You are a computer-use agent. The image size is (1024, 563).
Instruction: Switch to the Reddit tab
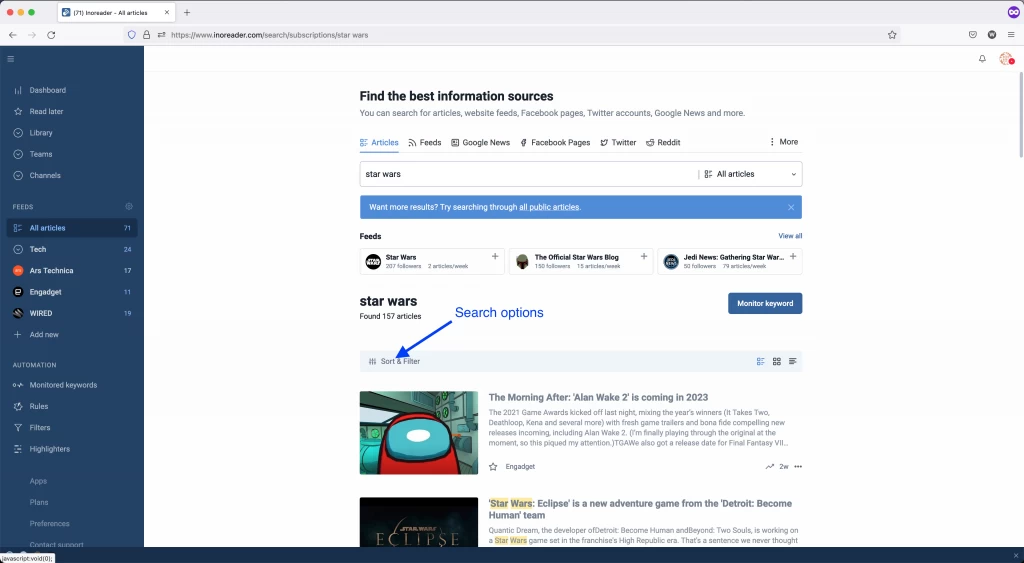click(x=663, y=142)
